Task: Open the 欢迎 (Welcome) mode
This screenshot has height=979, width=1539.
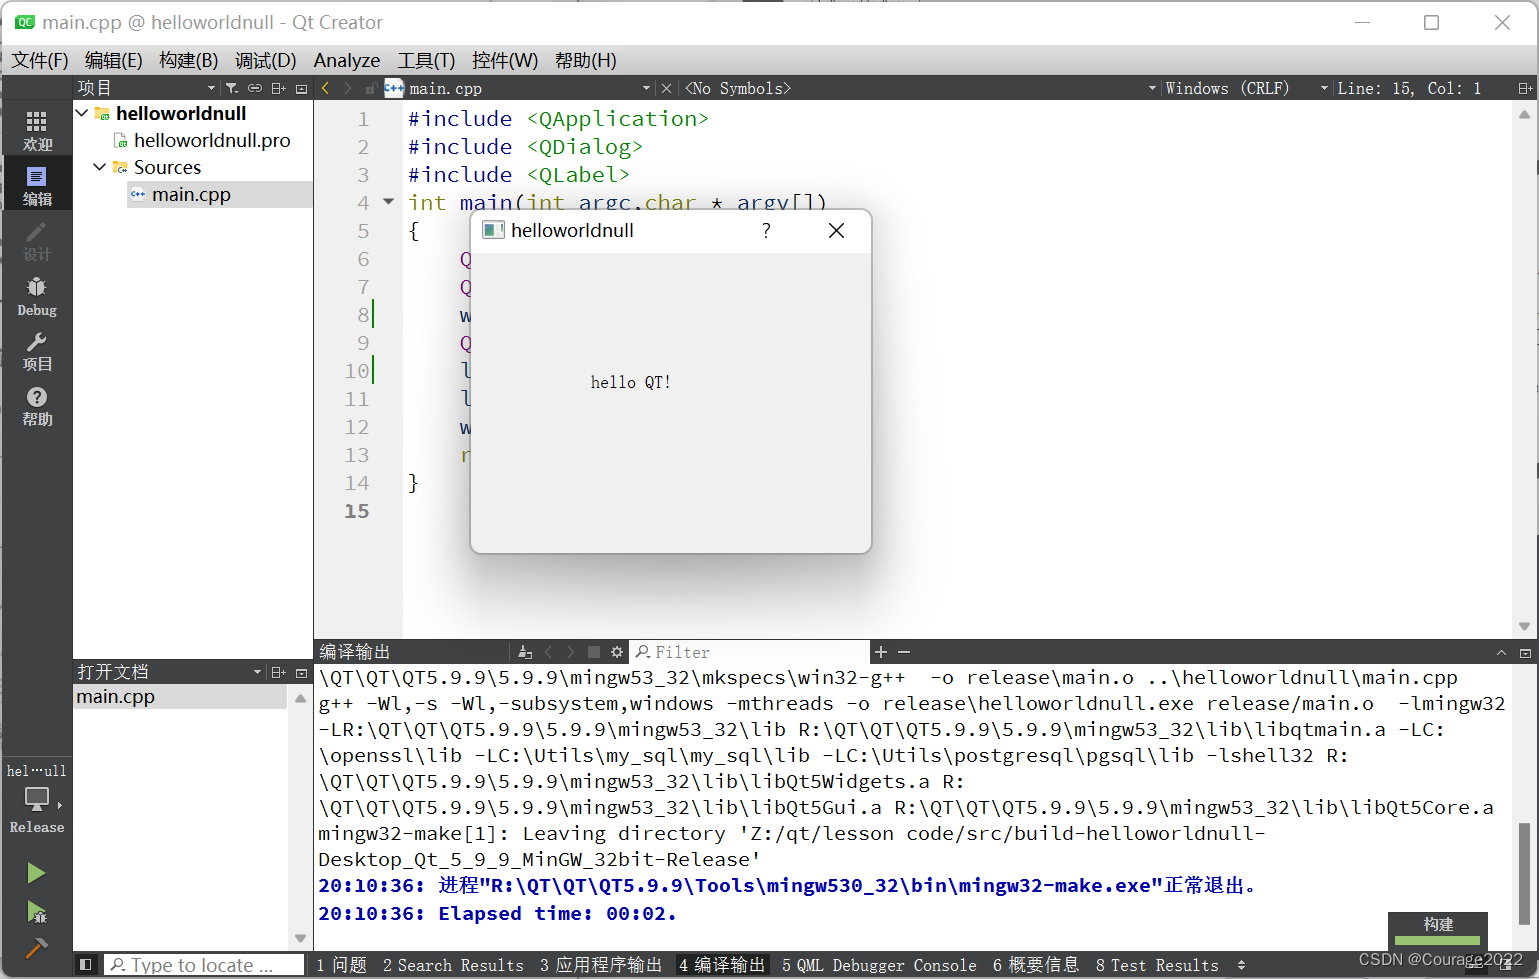Action: pyautogui.click(x=37, y=131)
